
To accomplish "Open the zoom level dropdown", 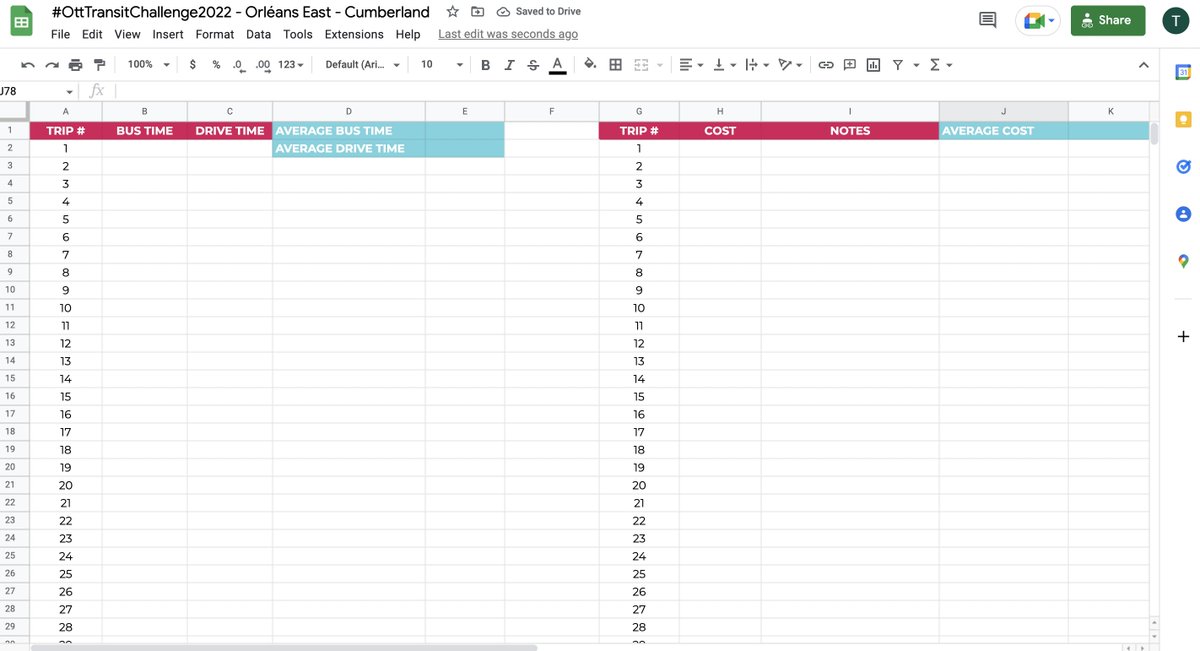I will [x=147, y=64].
